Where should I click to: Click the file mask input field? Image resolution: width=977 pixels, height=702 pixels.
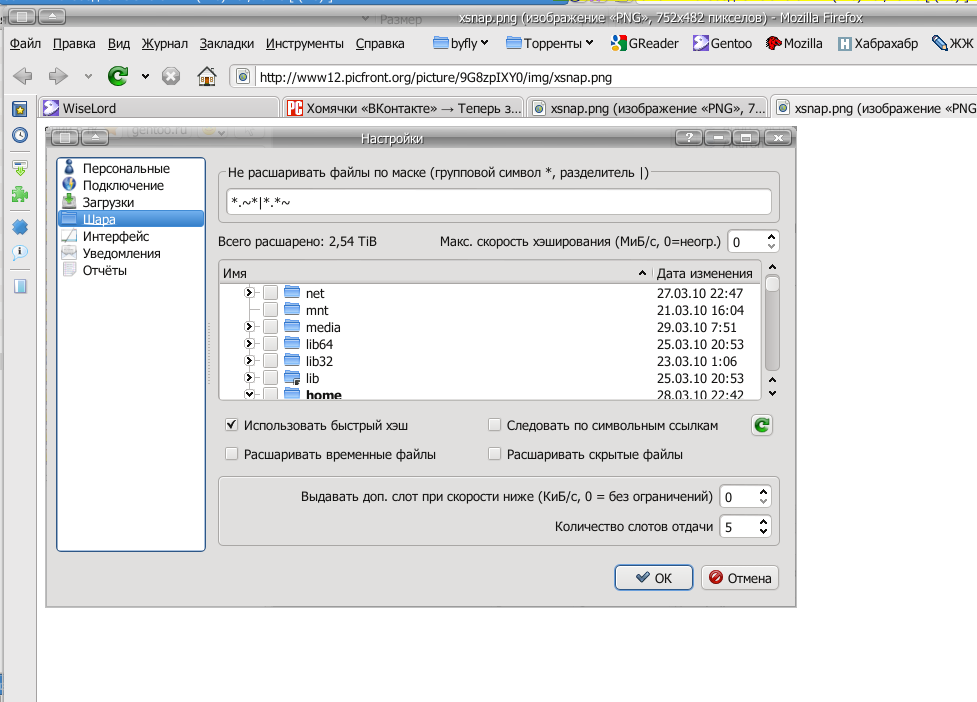499,202
